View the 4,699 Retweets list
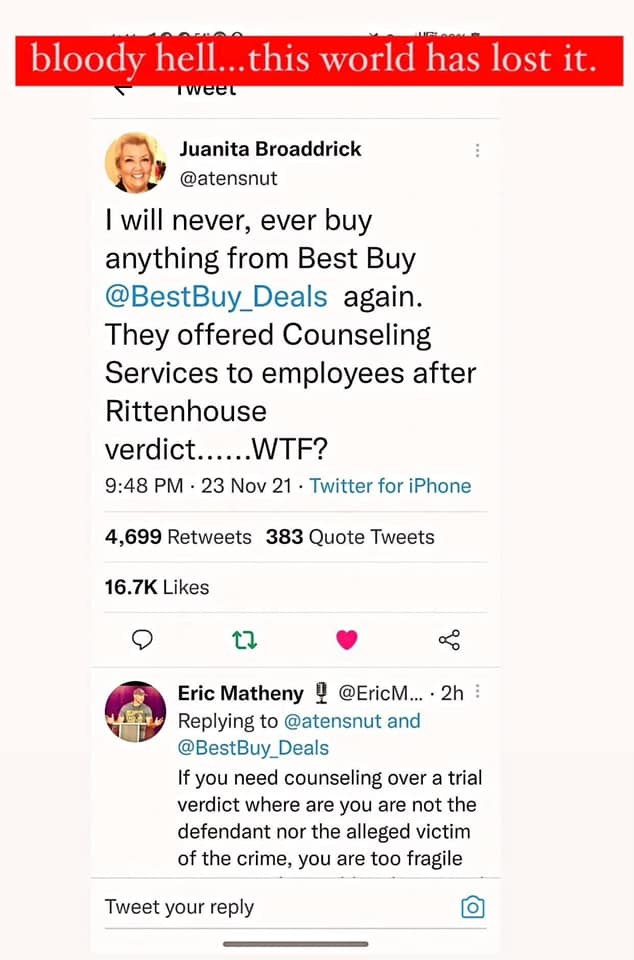Image resolution: width=634 pixels, height=960 pixels. point(178,537)
